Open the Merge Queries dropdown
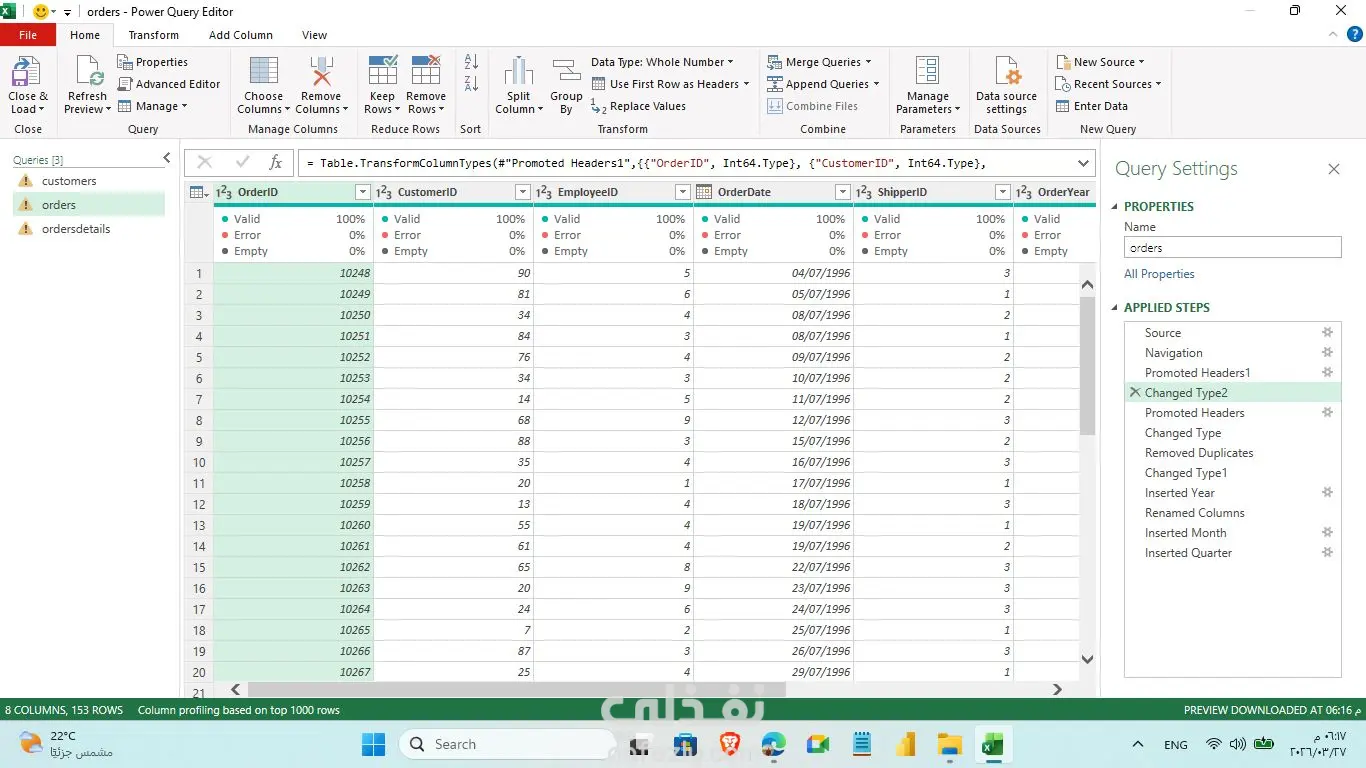 (x=819, y=62)
